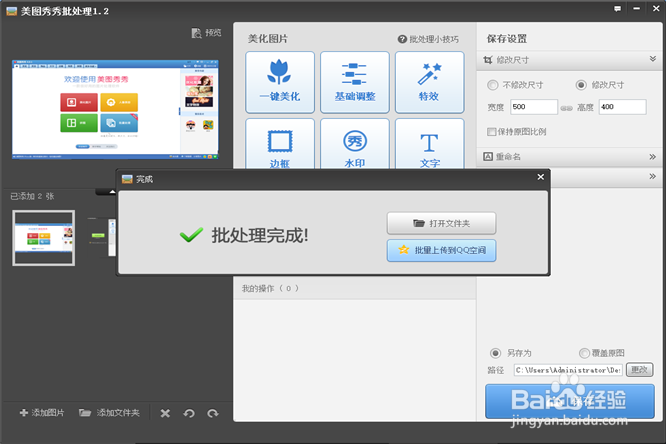
Task: Select 另存为 save-as radio option
Action: 495,353
